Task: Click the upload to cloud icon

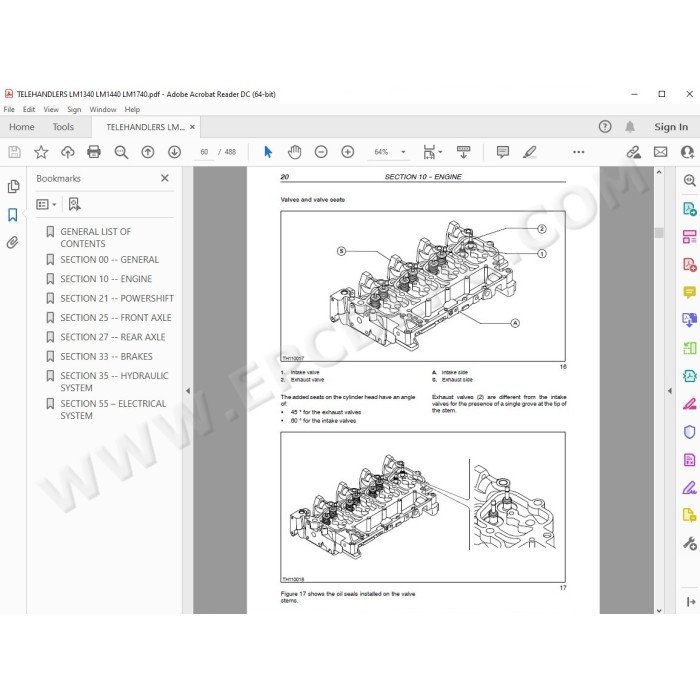Action: (x=67, y=152)
